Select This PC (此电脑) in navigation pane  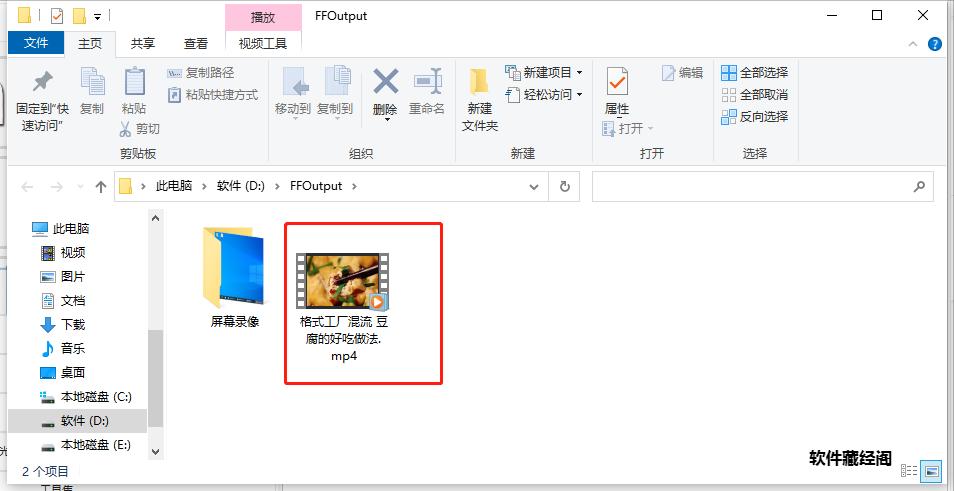(x=60, y=229)
